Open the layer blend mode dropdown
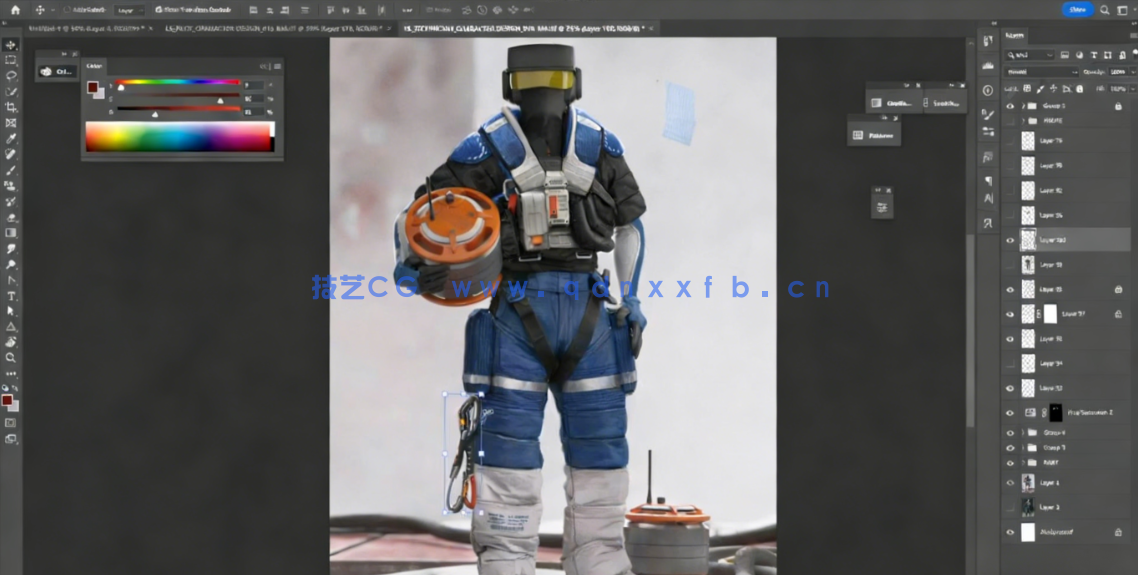1138x575 pixels. (1041, 72)
